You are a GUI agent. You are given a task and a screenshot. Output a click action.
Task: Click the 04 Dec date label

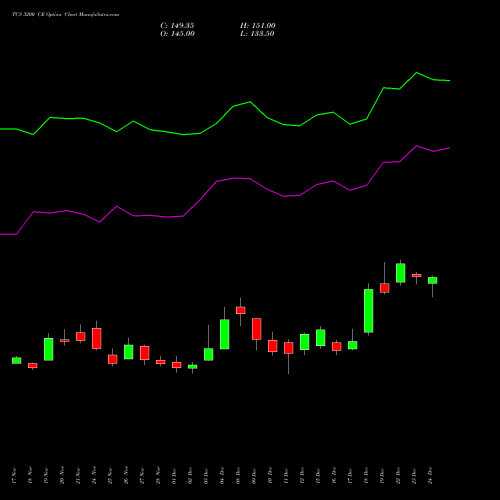tap(222, 476)
